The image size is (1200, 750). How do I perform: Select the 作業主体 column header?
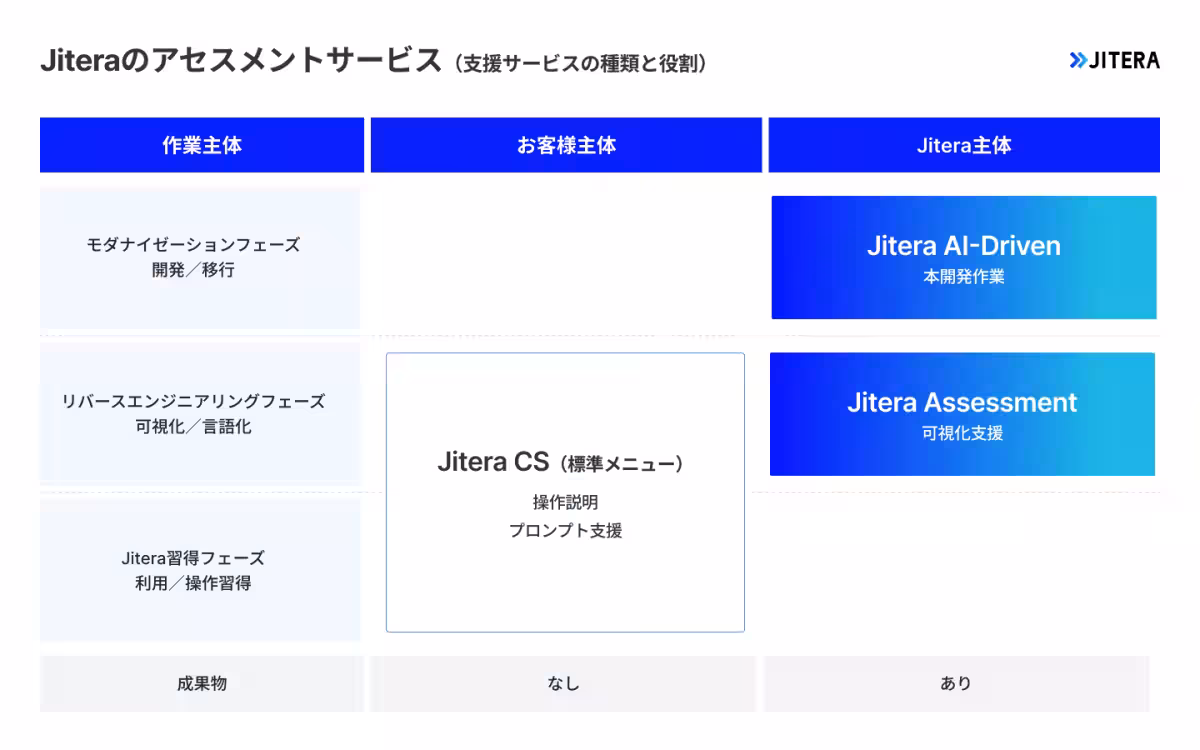202,145
